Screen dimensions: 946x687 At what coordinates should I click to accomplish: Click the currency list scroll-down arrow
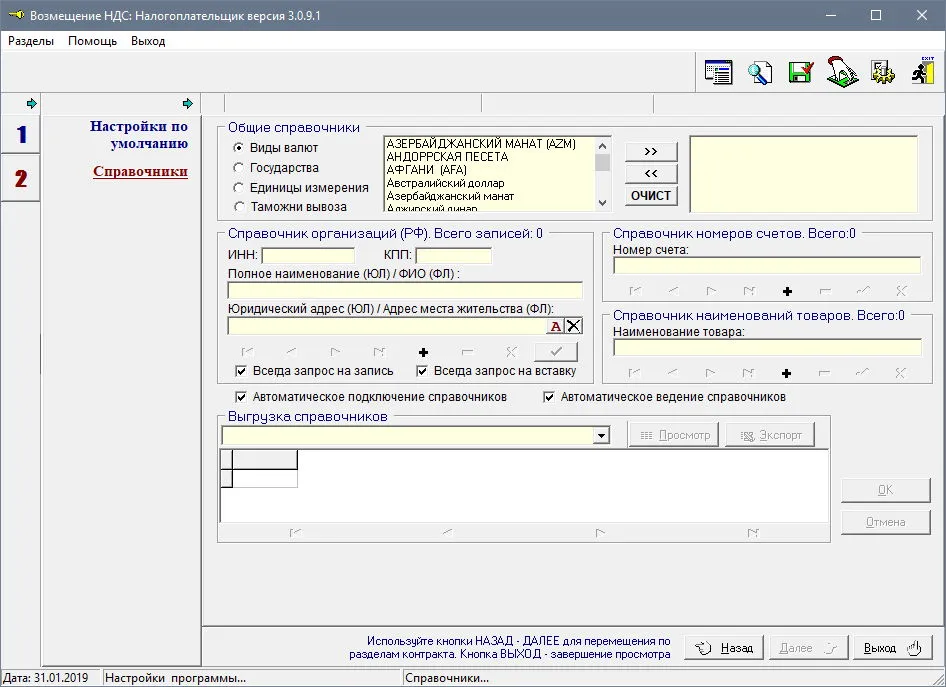[602, 203]
